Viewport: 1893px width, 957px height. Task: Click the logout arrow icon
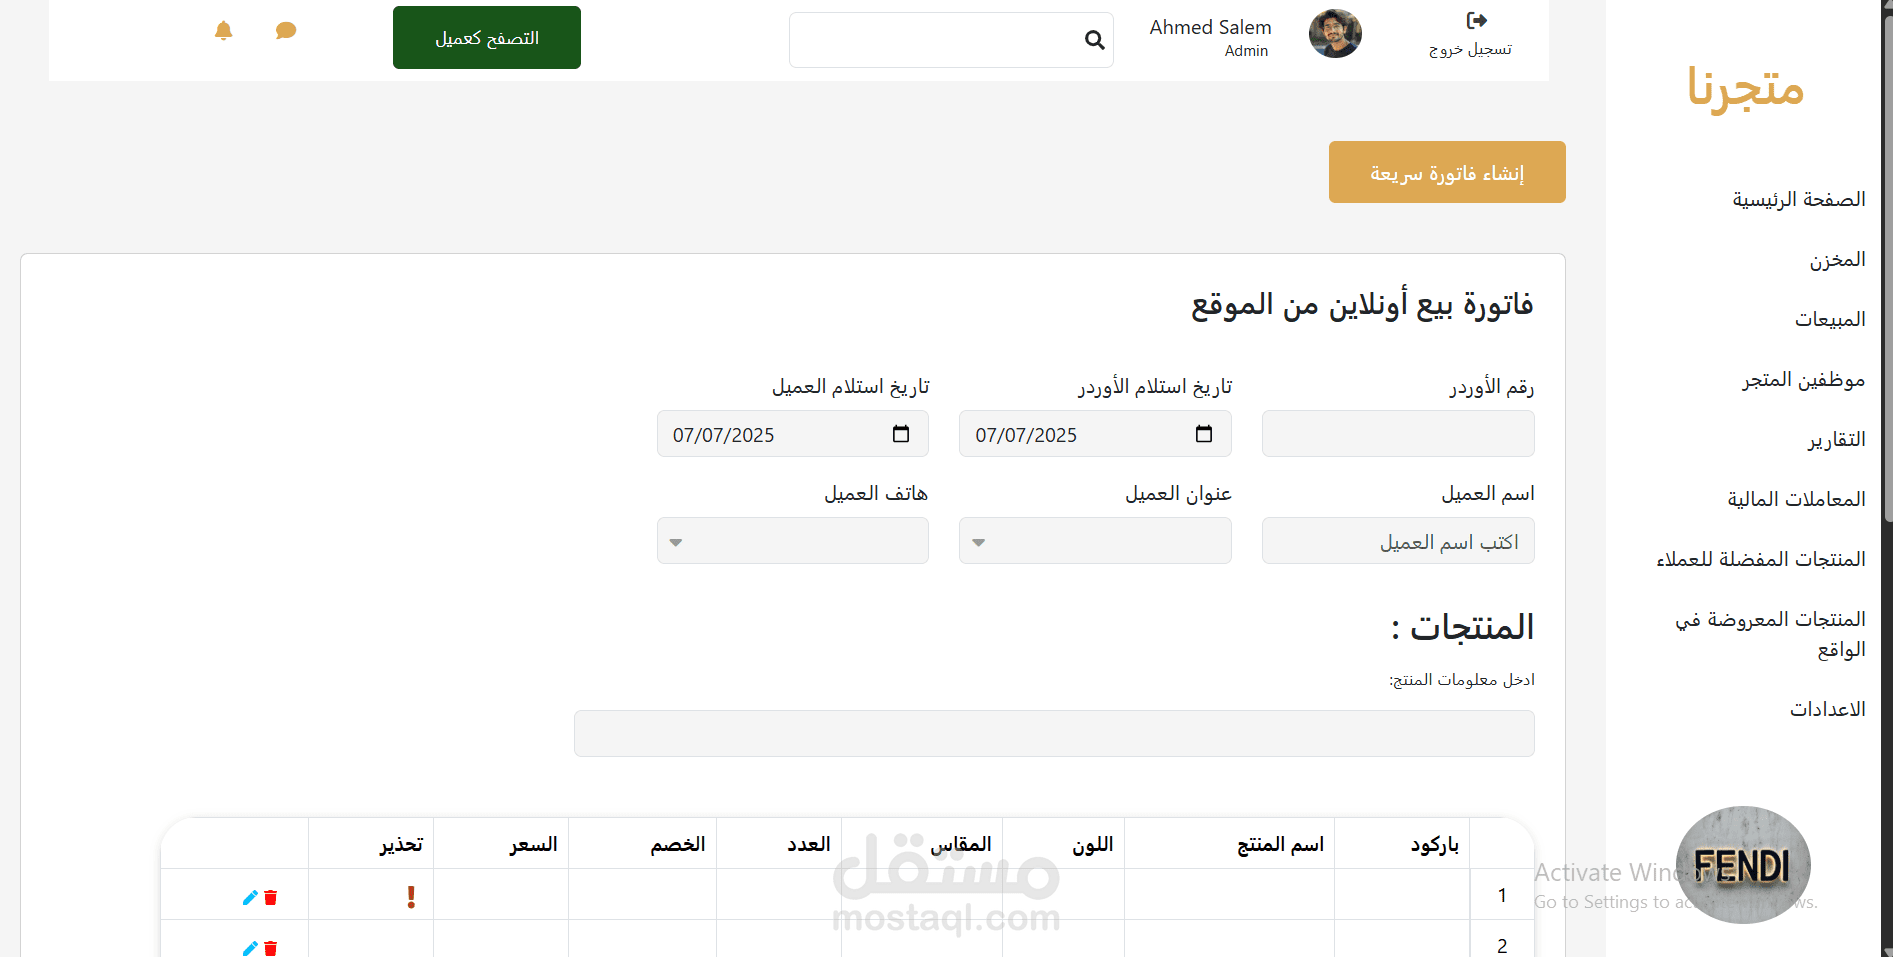[1477, 20]
